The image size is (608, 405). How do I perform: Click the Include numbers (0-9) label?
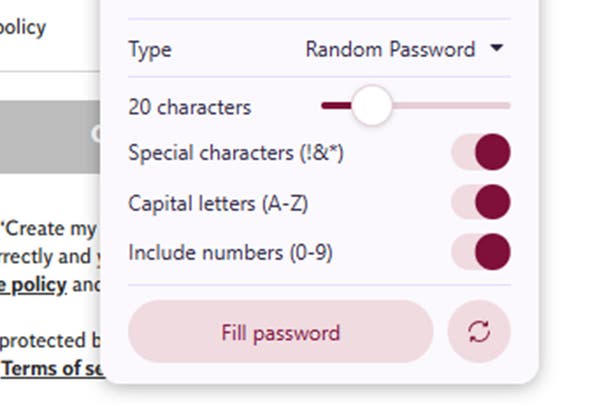click(230, 253)
